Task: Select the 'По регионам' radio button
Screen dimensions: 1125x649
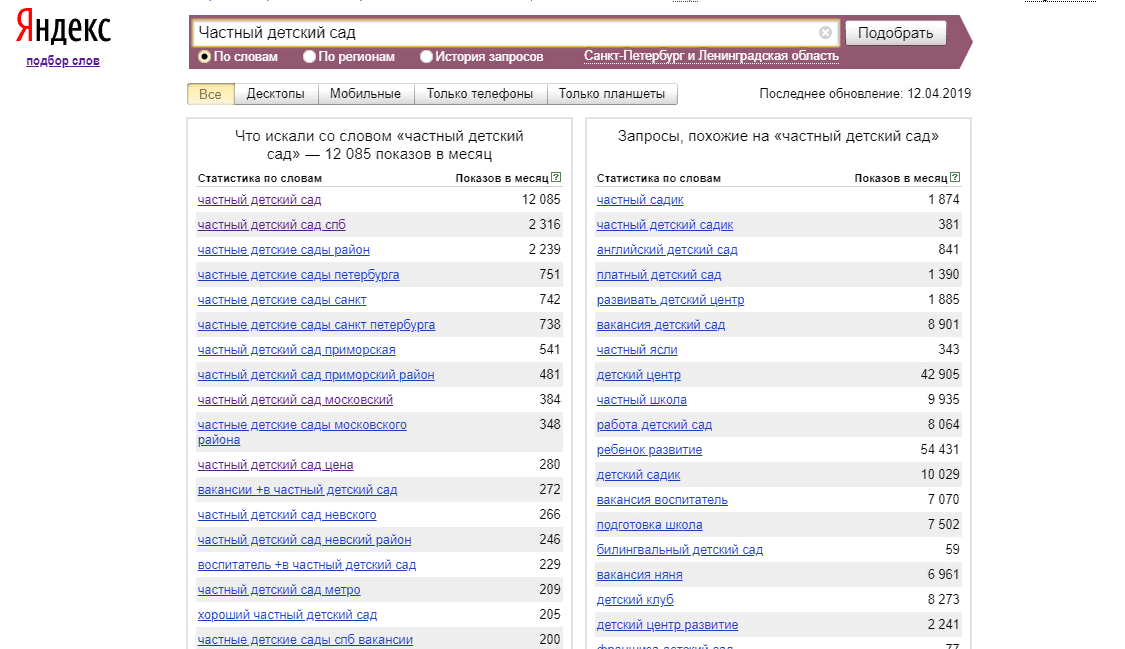Action: point(309,57)
